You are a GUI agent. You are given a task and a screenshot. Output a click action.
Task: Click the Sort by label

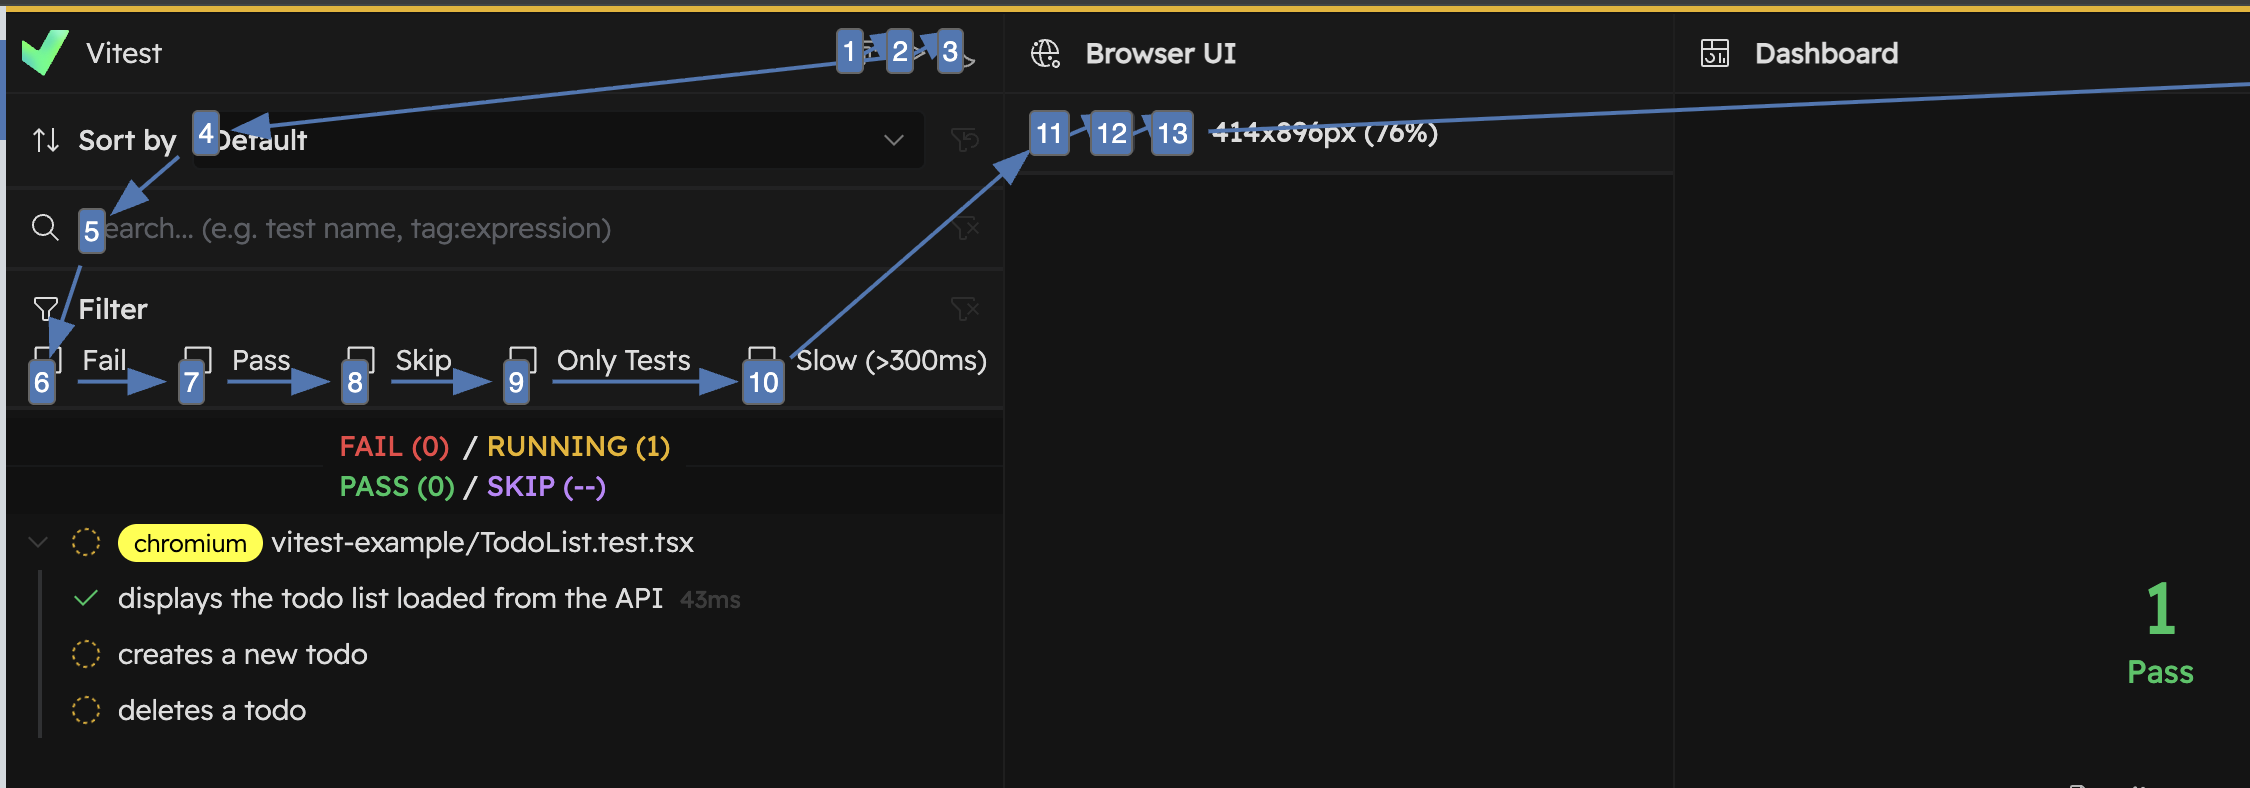(127, 140)
